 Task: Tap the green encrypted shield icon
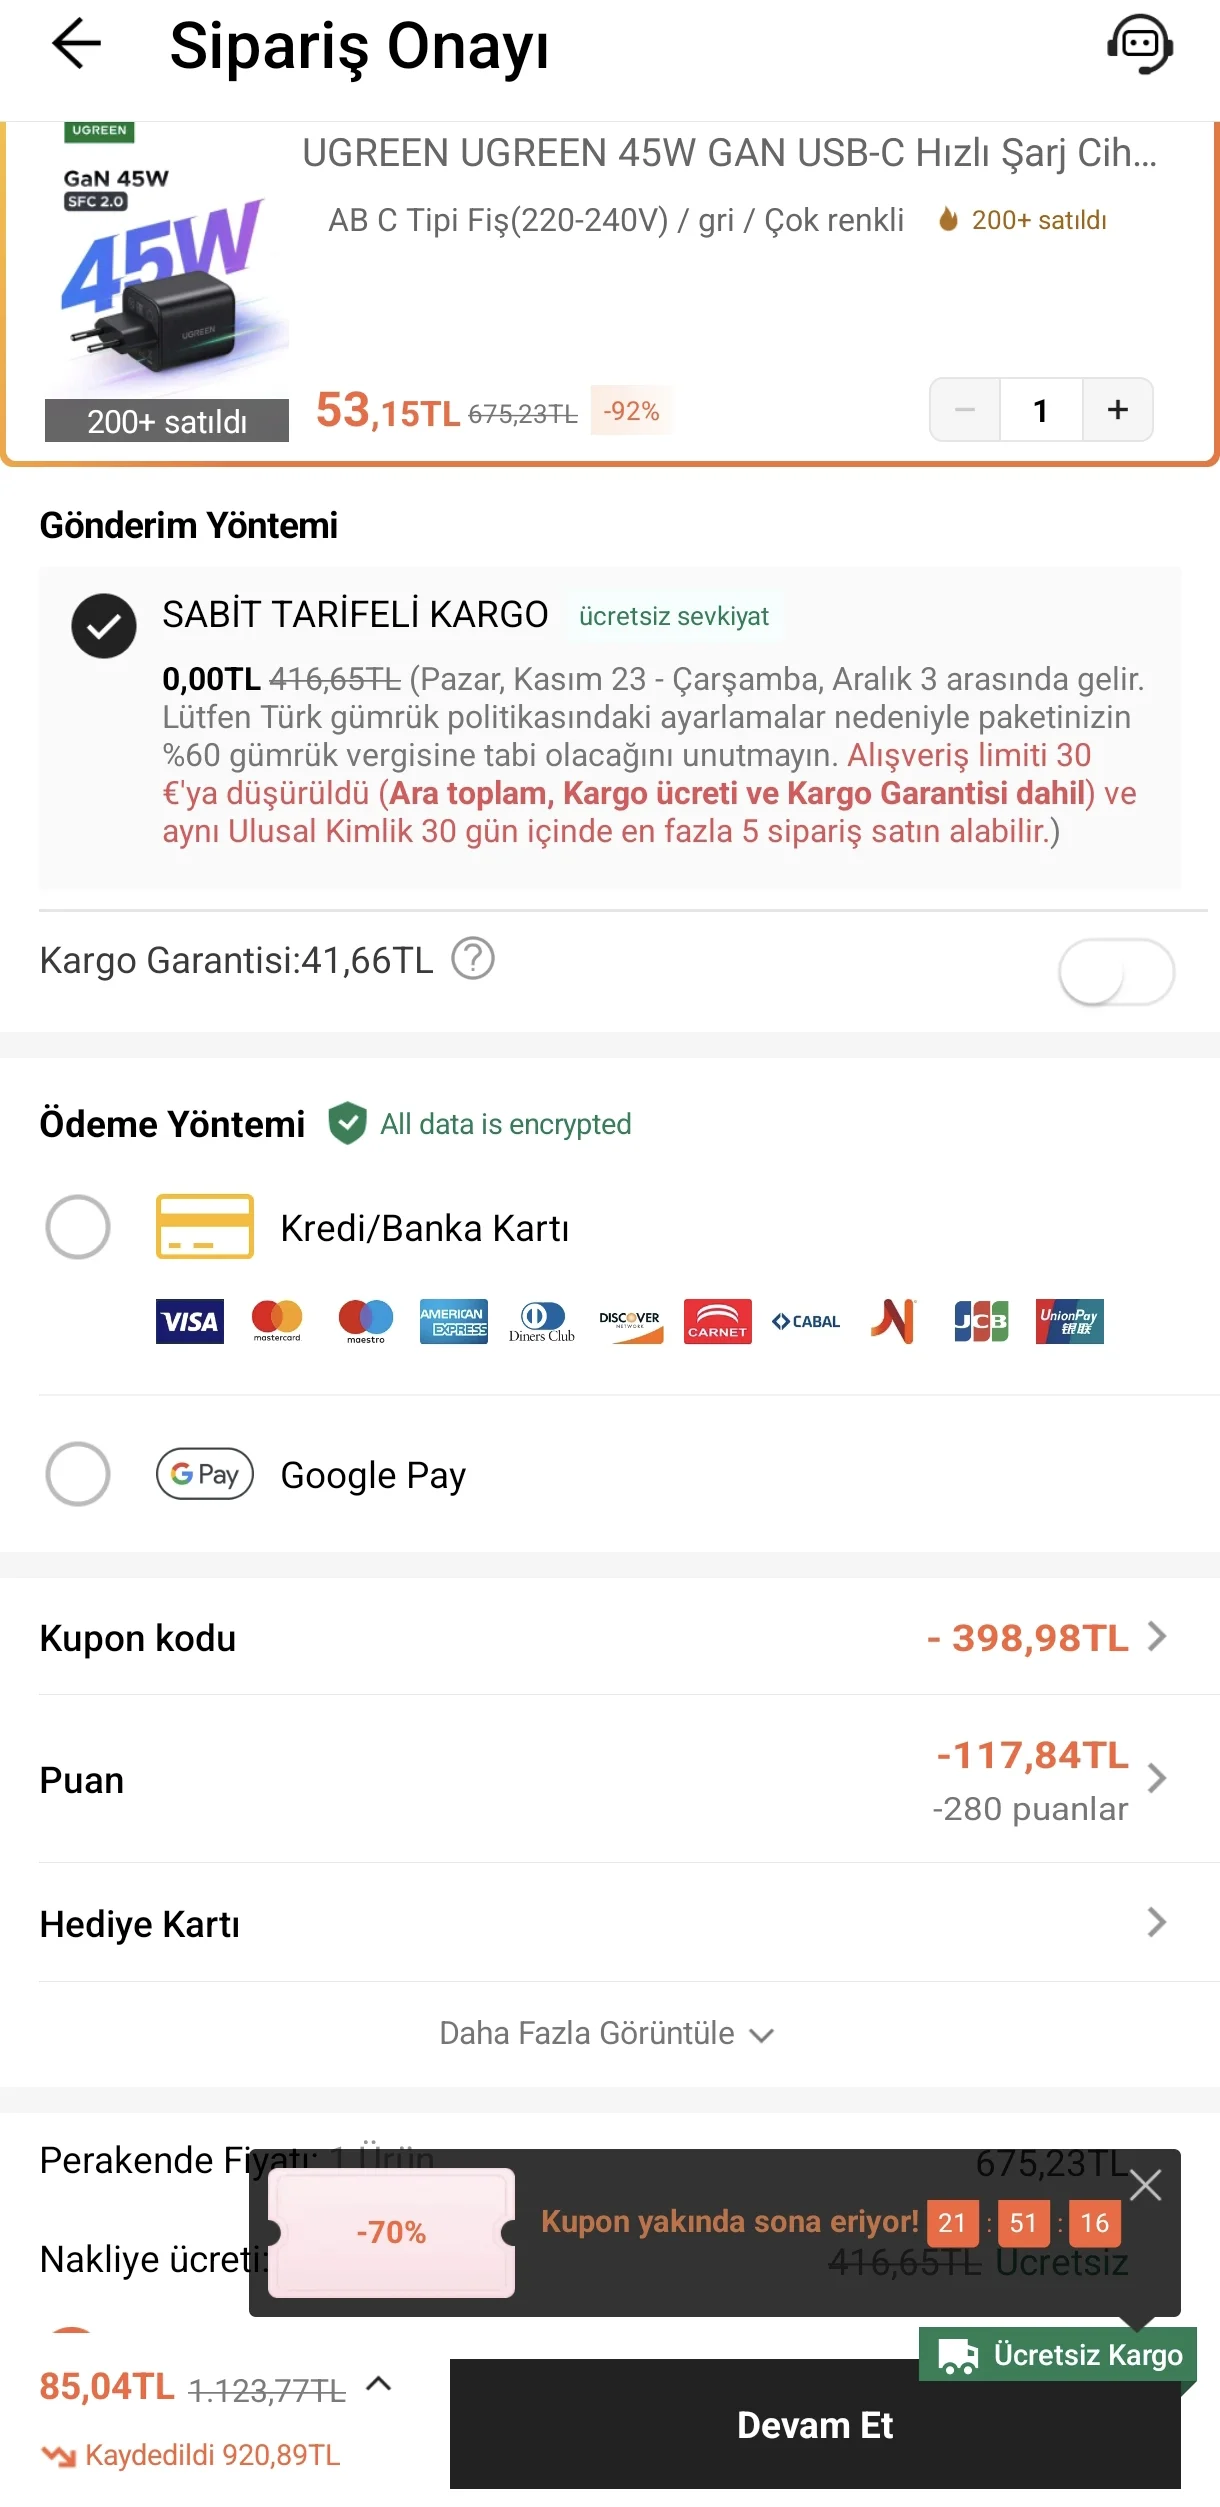pyautogui.click(x=347, y=1123)
